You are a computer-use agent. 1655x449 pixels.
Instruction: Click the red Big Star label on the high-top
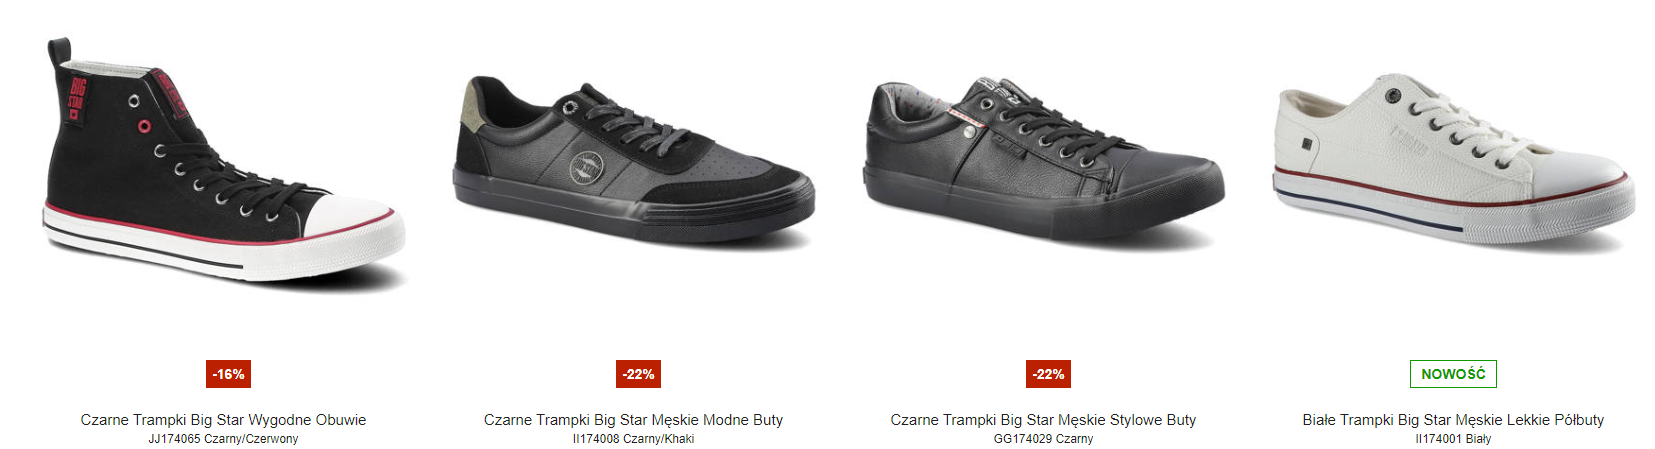pos(77,98)
